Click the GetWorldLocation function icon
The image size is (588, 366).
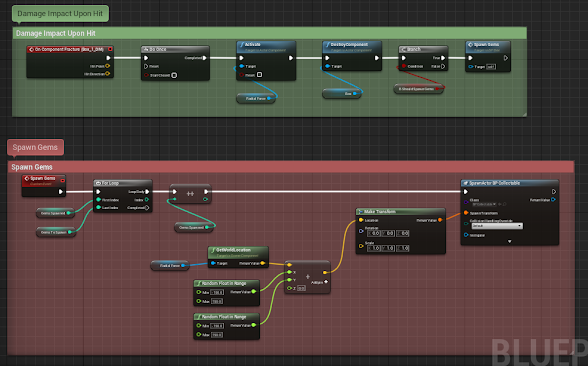[x=213, y=250]
